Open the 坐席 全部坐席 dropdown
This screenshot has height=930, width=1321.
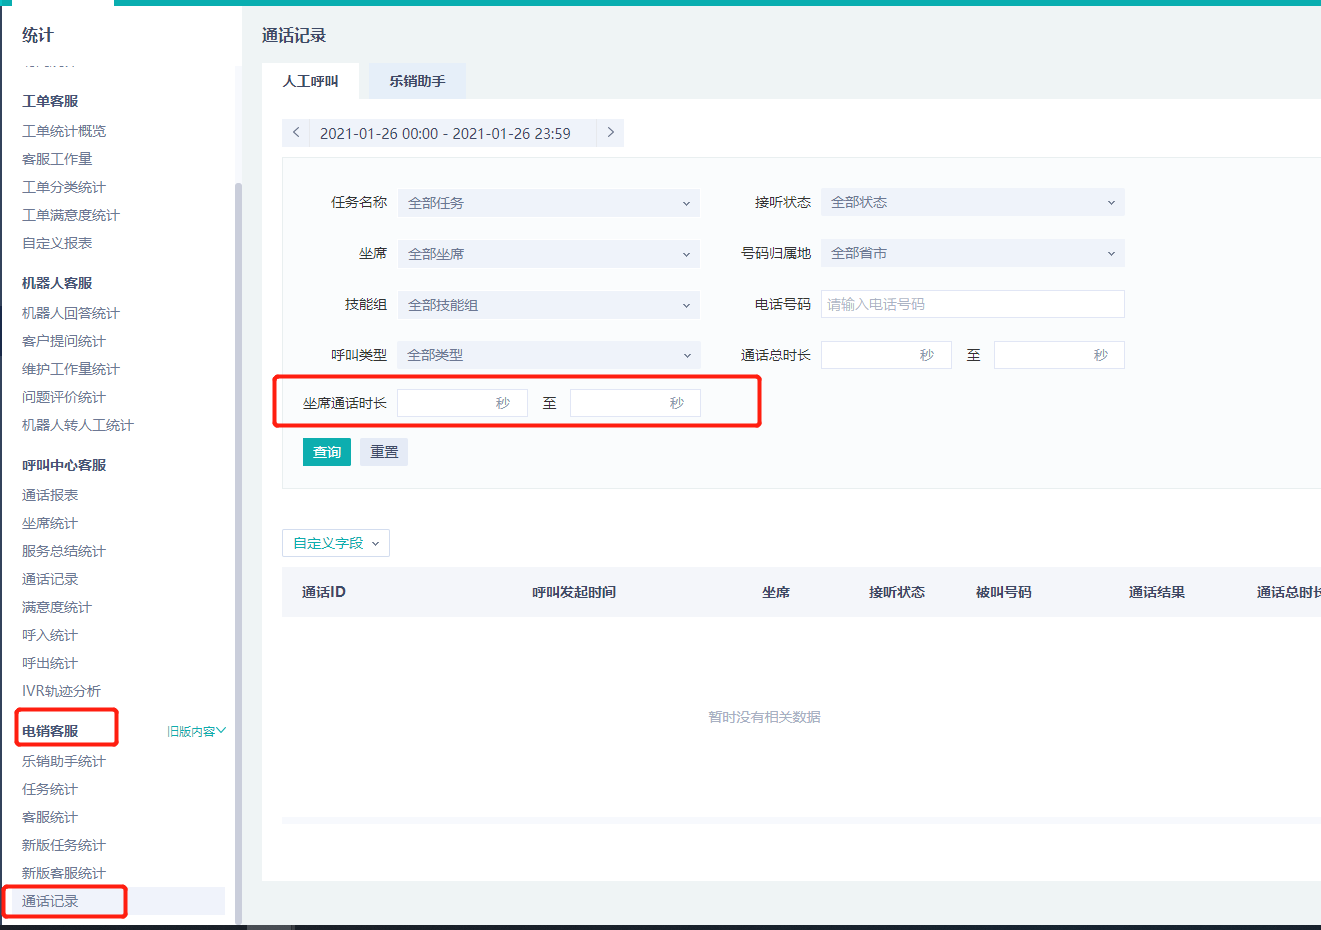549,254
